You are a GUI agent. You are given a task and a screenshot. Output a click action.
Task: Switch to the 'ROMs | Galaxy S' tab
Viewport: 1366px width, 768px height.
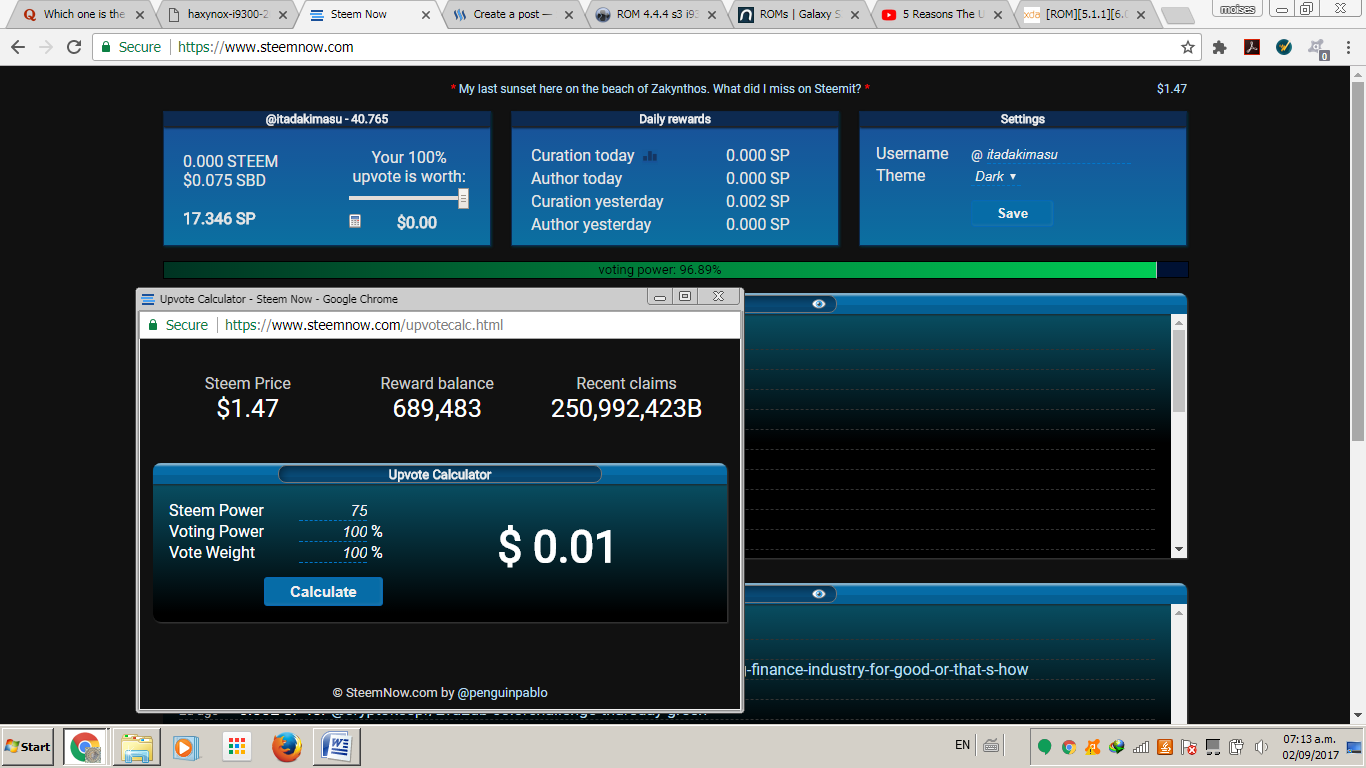point(797,15)
